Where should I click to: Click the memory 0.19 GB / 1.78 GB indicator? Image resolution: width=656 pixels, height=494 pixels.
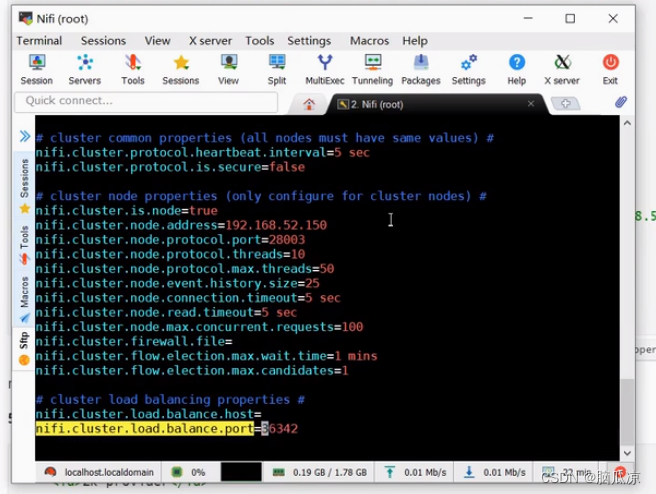point(320,472)
